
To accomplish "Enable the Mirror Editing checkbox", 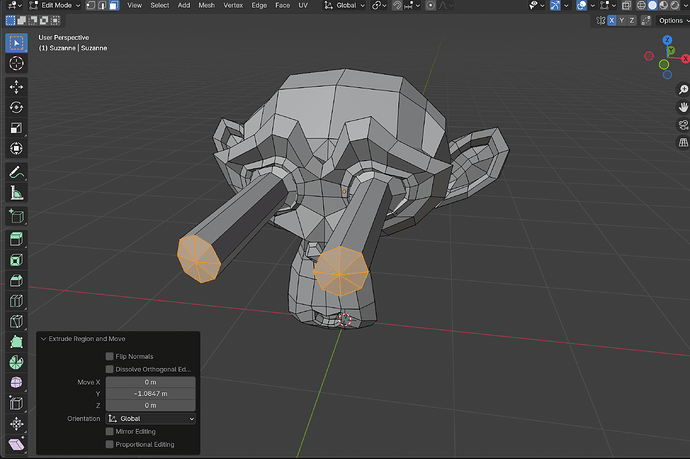I will tap(110, 431).
